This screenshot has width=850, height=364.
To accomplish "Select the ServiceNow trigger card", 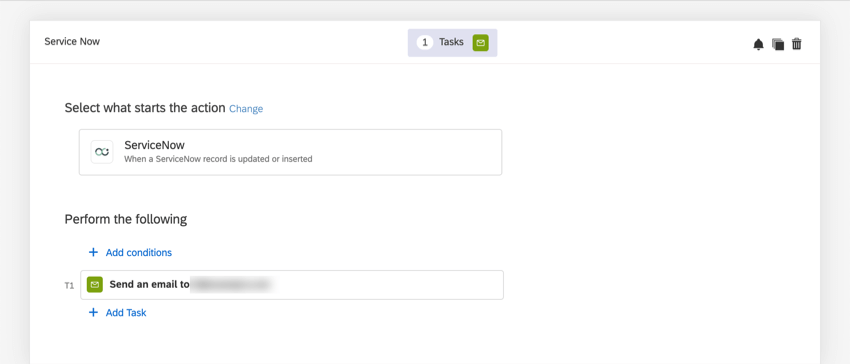I will pyautogui.click(x=291, y=152).
